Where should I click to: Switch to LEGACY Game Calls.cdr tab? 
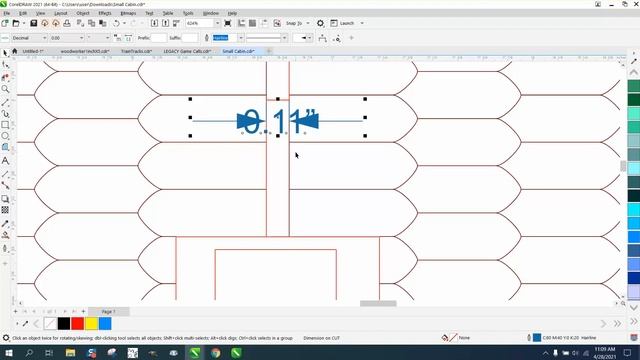point(187,51)
